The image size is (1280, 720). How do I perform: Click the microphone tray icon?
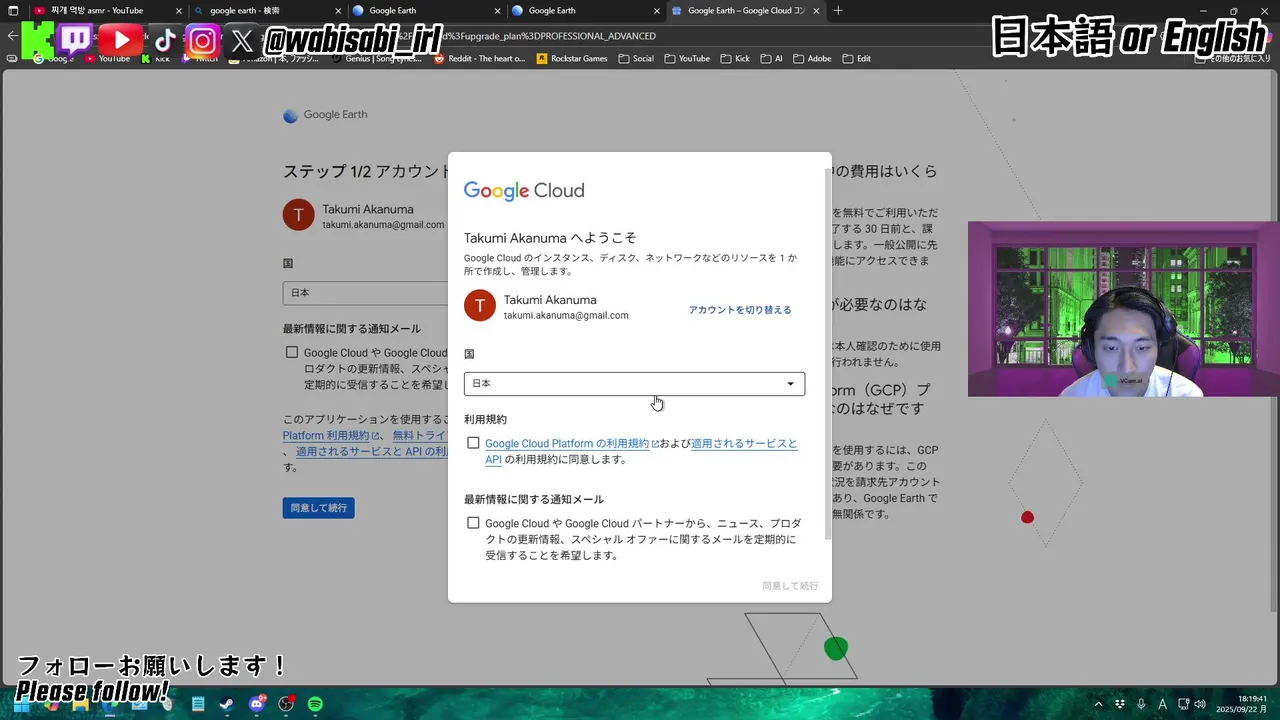pos(1141,704)
